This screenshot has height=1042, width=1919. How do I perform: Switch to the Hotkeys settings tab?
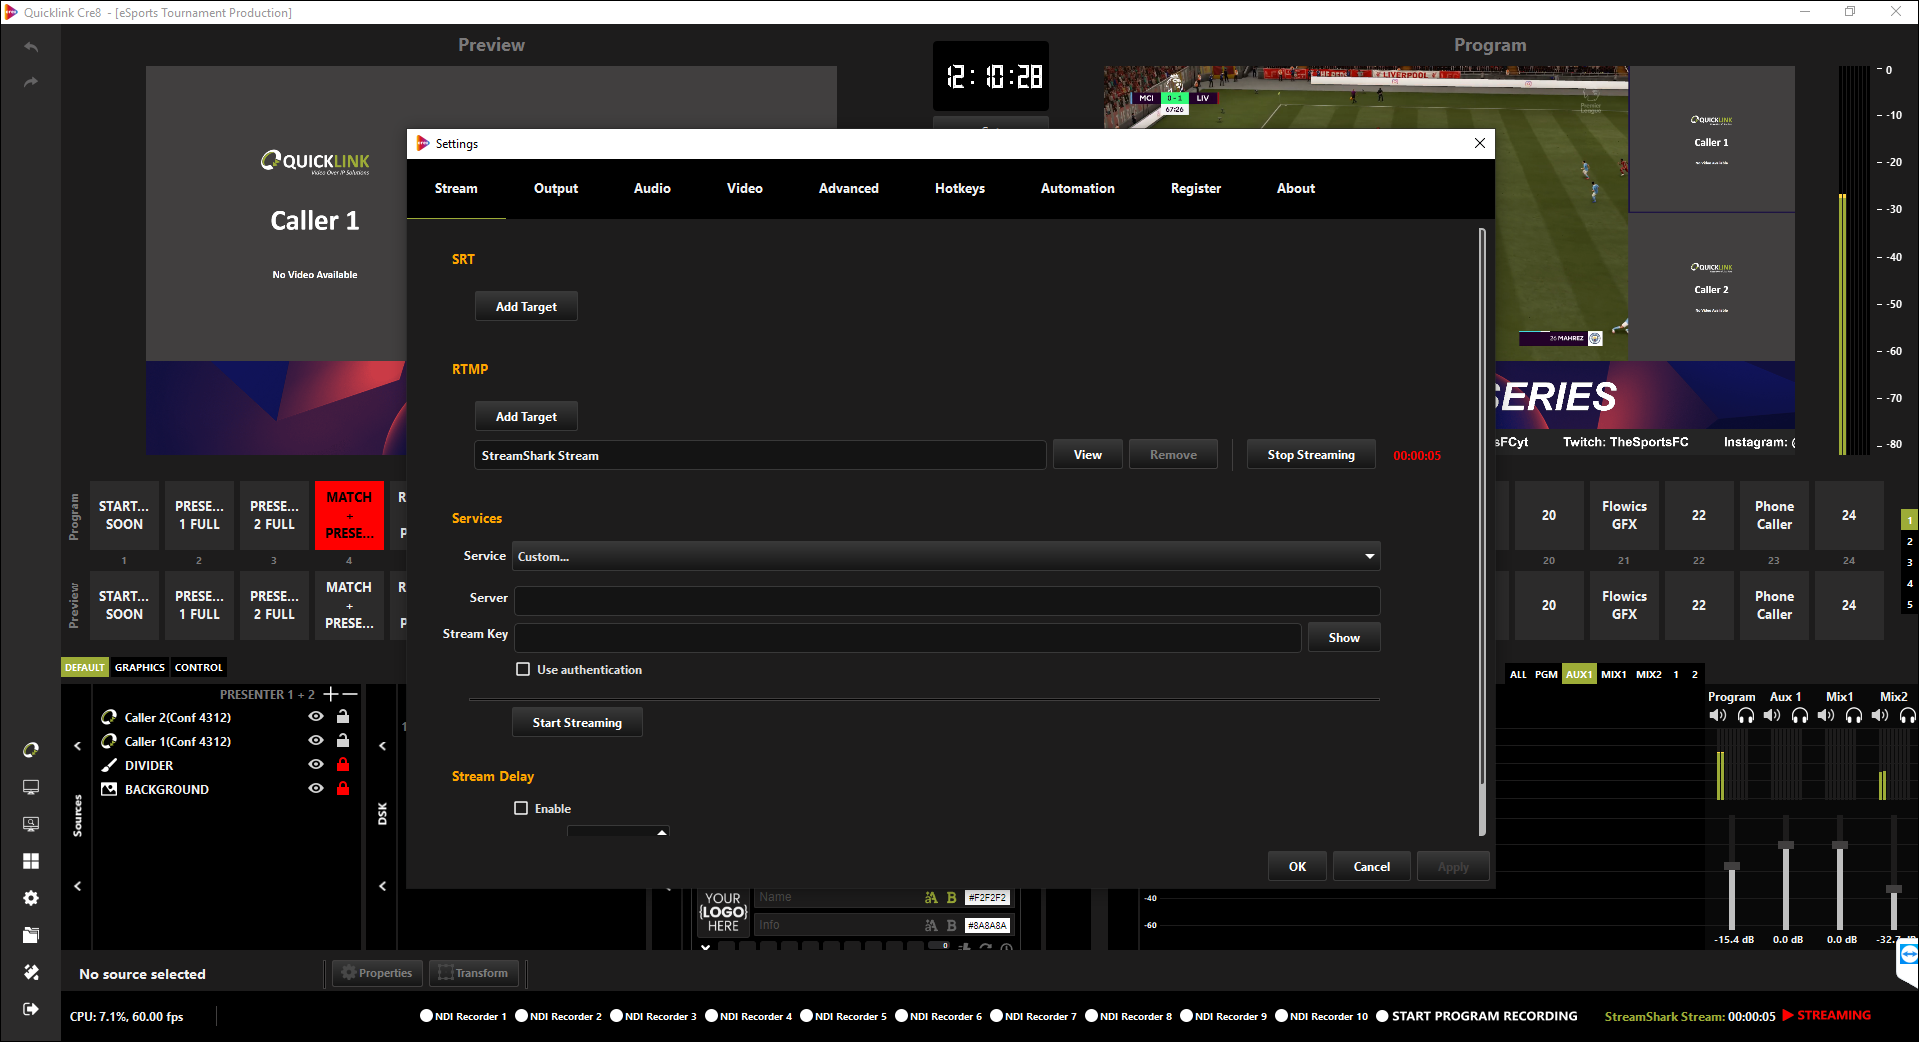(x=959, y=188)
